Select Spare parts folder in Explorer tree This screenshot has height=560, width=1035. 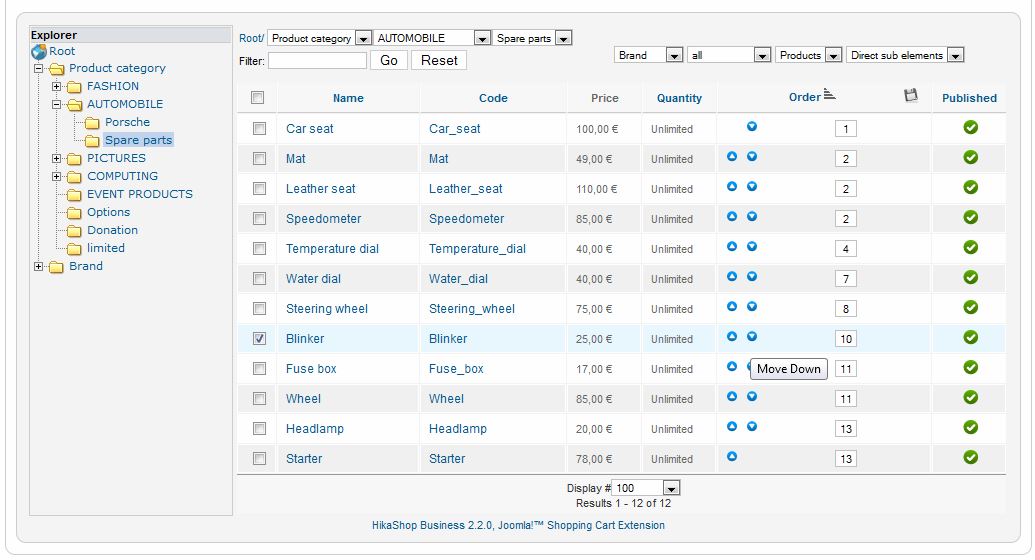(x=139, y=140)
